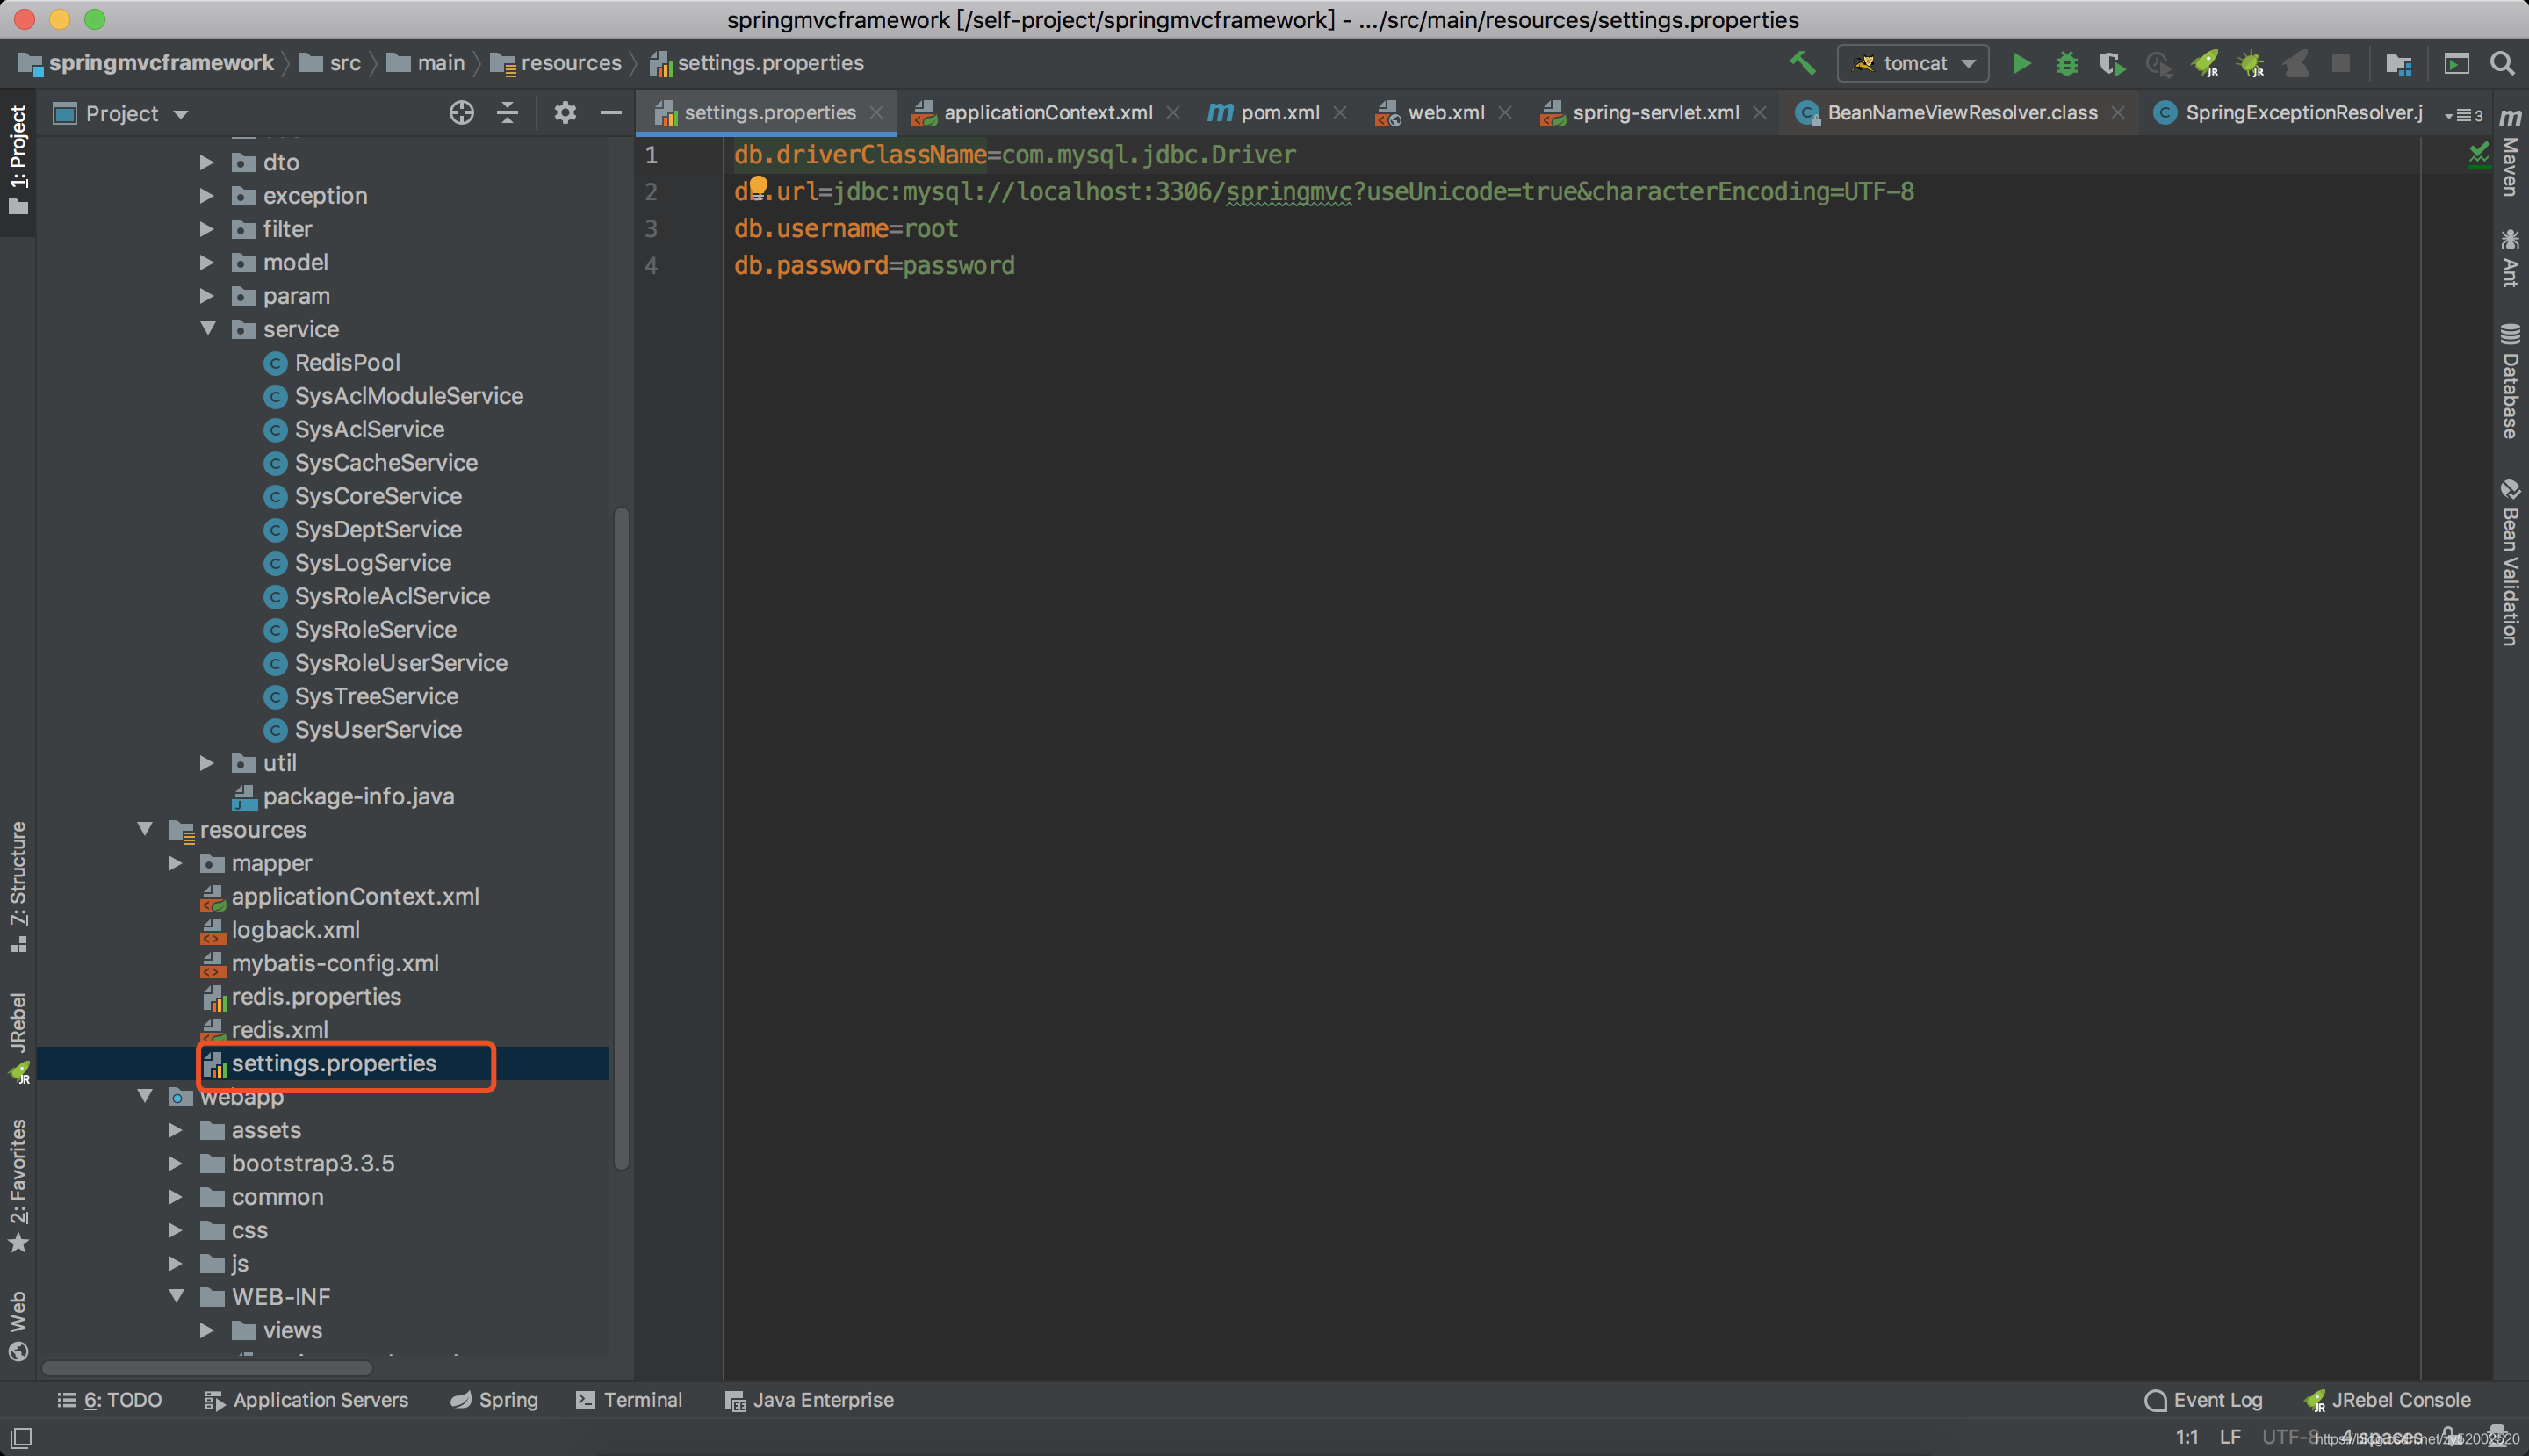The image size is (2529, 1456).
Task: Run with JRebel rocket icon
Action: tap(2204, 63)
